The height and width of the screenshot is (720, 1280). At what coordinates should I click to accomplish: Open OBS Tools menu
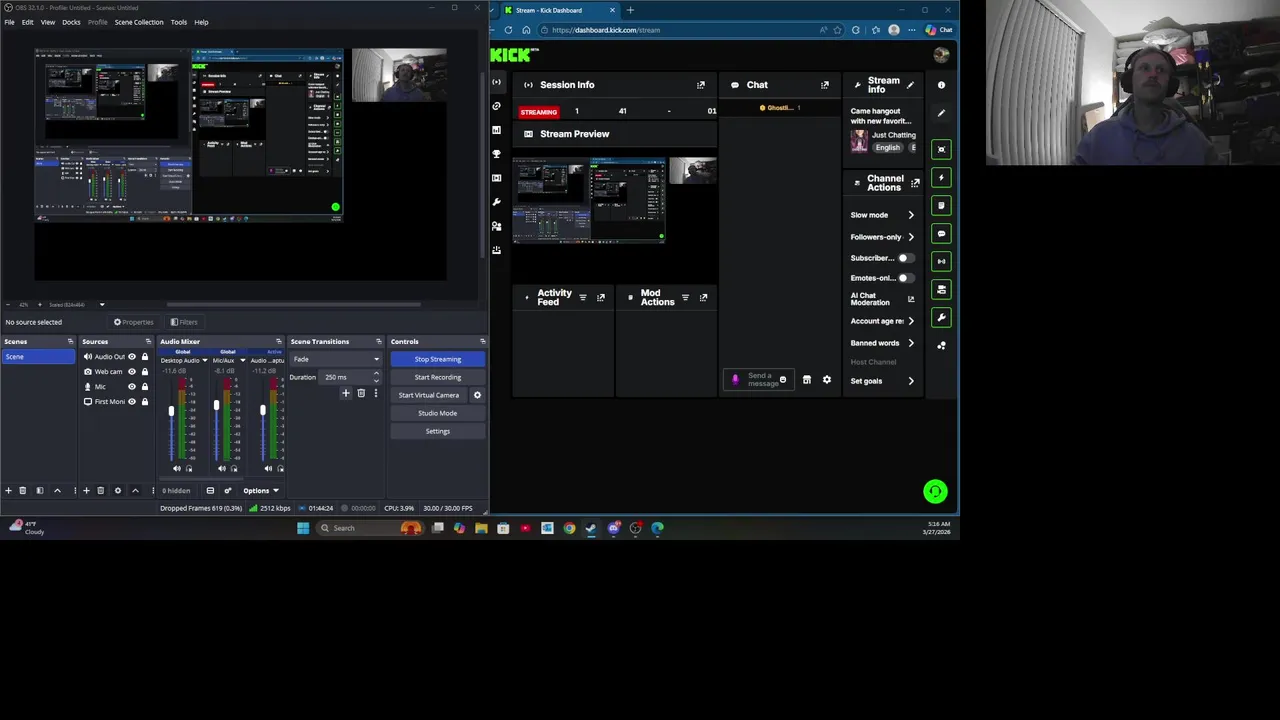[178, 22]
